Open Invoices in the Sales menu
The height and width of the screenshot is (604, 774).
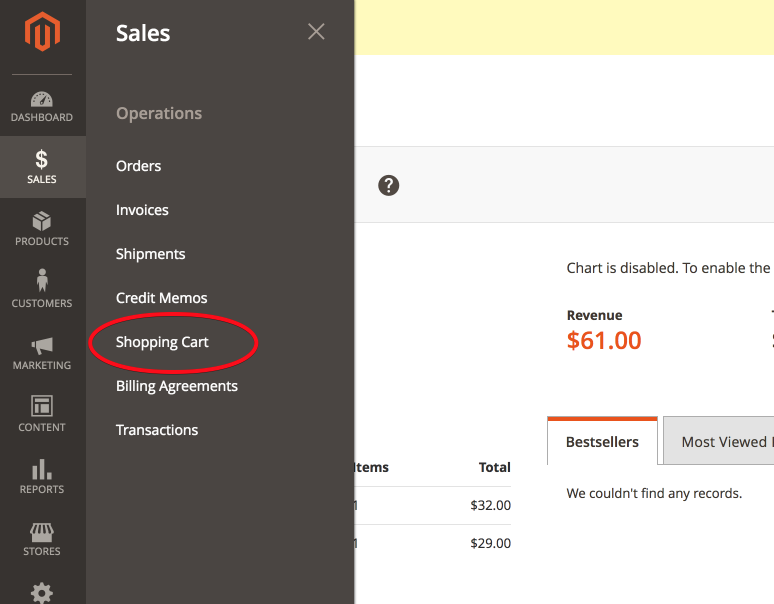point(142,210)
